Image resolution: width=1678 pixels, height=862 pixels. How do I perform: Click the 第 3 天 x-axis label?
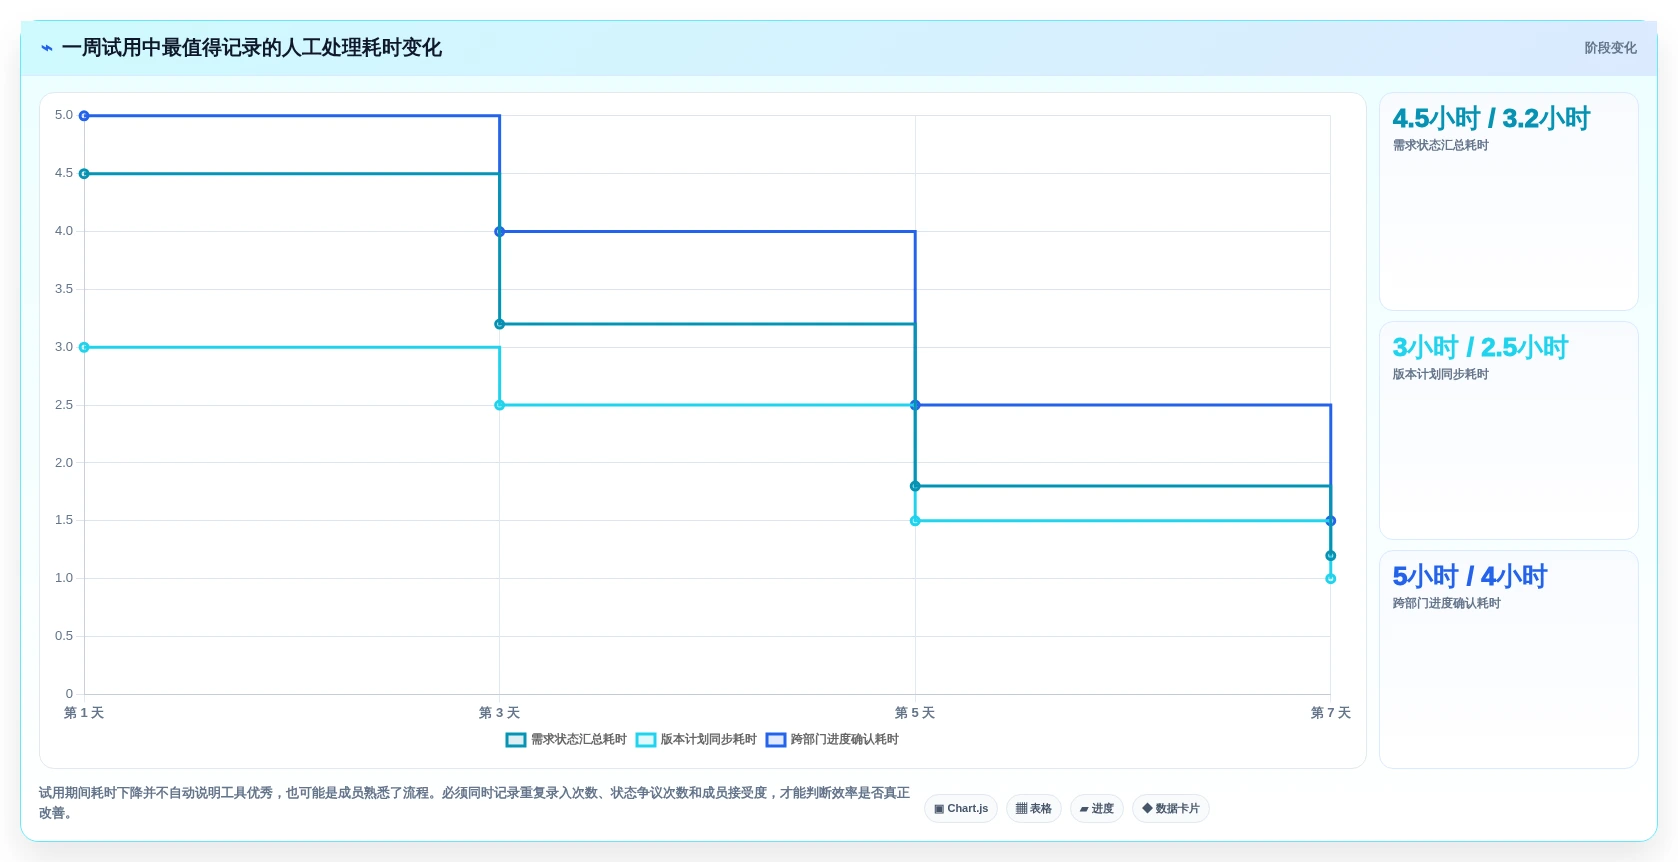click(x=499, y=713)
